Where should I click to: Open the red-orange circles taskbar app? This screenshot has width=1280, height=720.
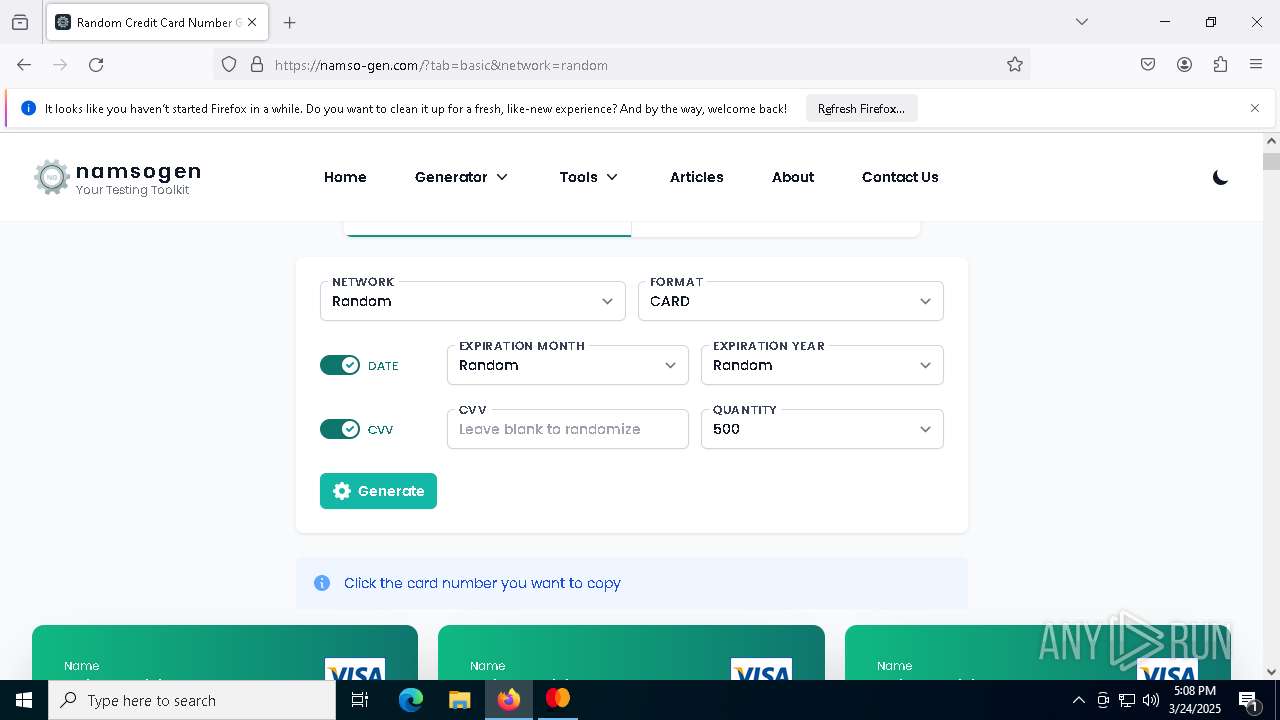558,700
